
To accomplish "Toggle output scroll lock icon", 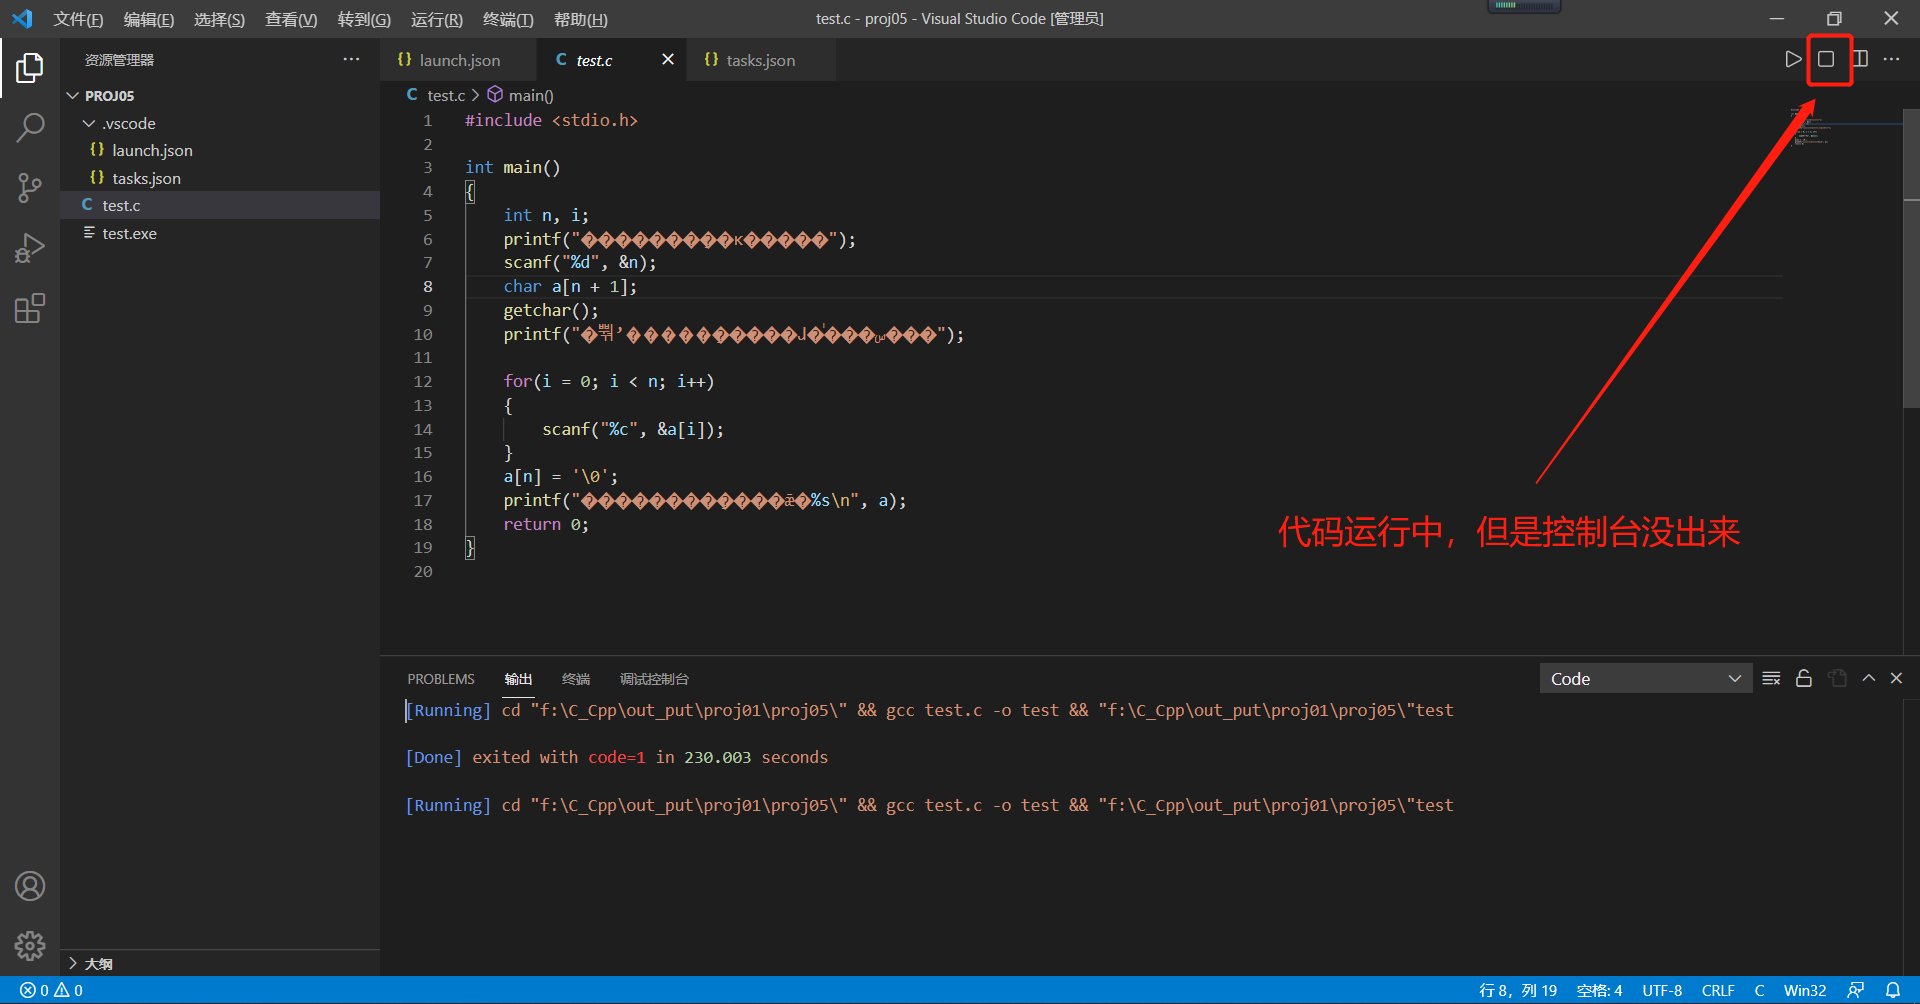I will (1804, 678).
